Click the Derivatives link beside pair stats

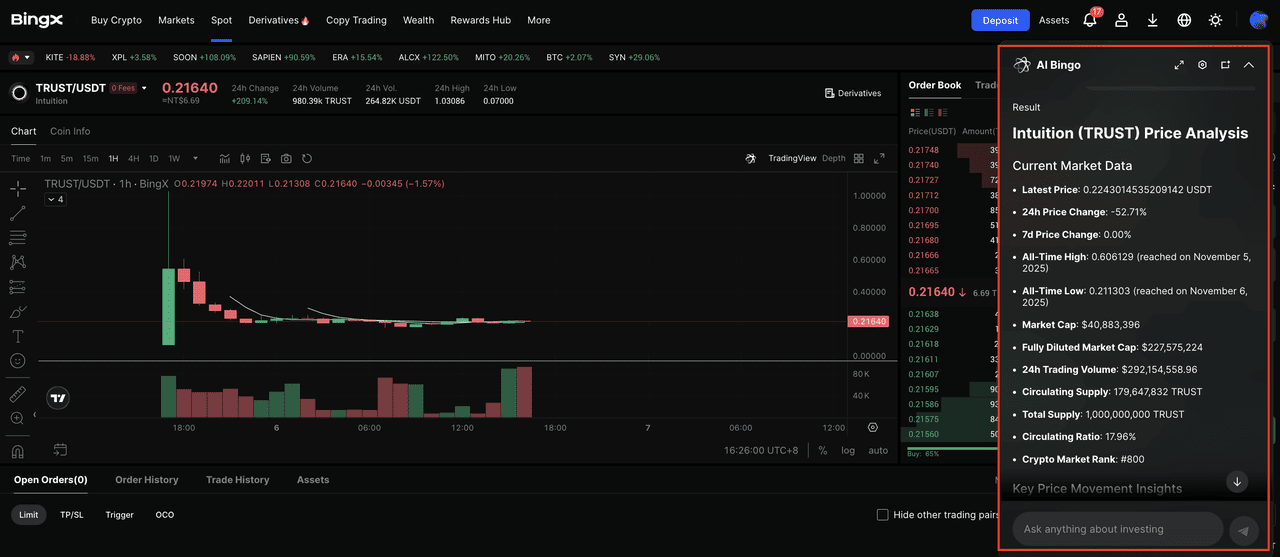(853, 93)
